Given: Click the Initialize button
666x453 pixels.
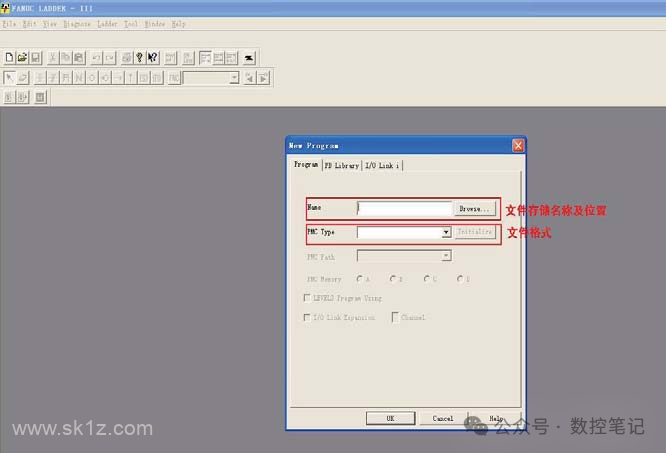Looking at the screenshot, I should pyautogui.click(x=475, y=232).
